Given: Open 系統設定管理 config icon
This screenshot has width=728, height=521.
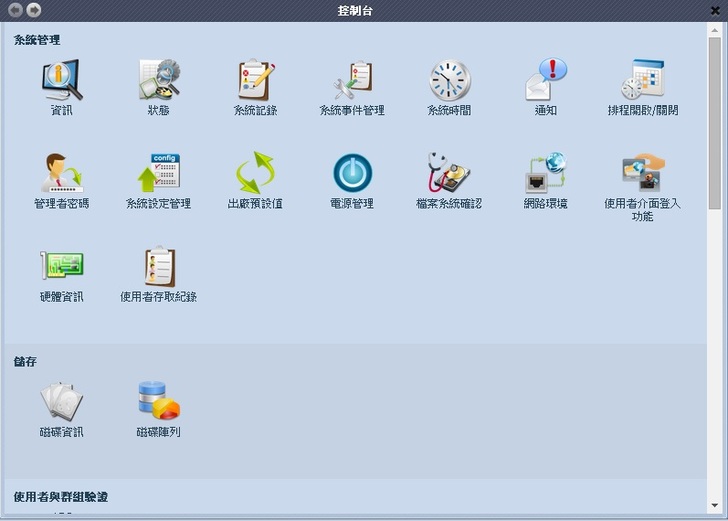Looking at the screenshot, I should point(159,173).
